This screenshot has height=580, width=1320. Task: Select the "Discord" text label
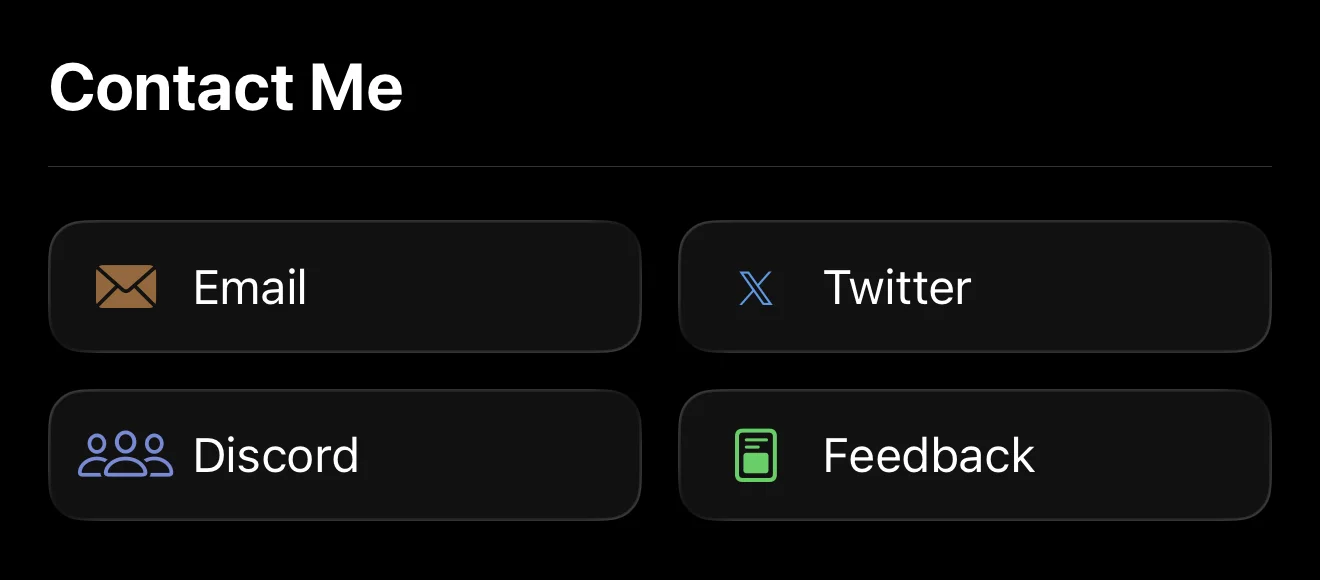[276, 456]
